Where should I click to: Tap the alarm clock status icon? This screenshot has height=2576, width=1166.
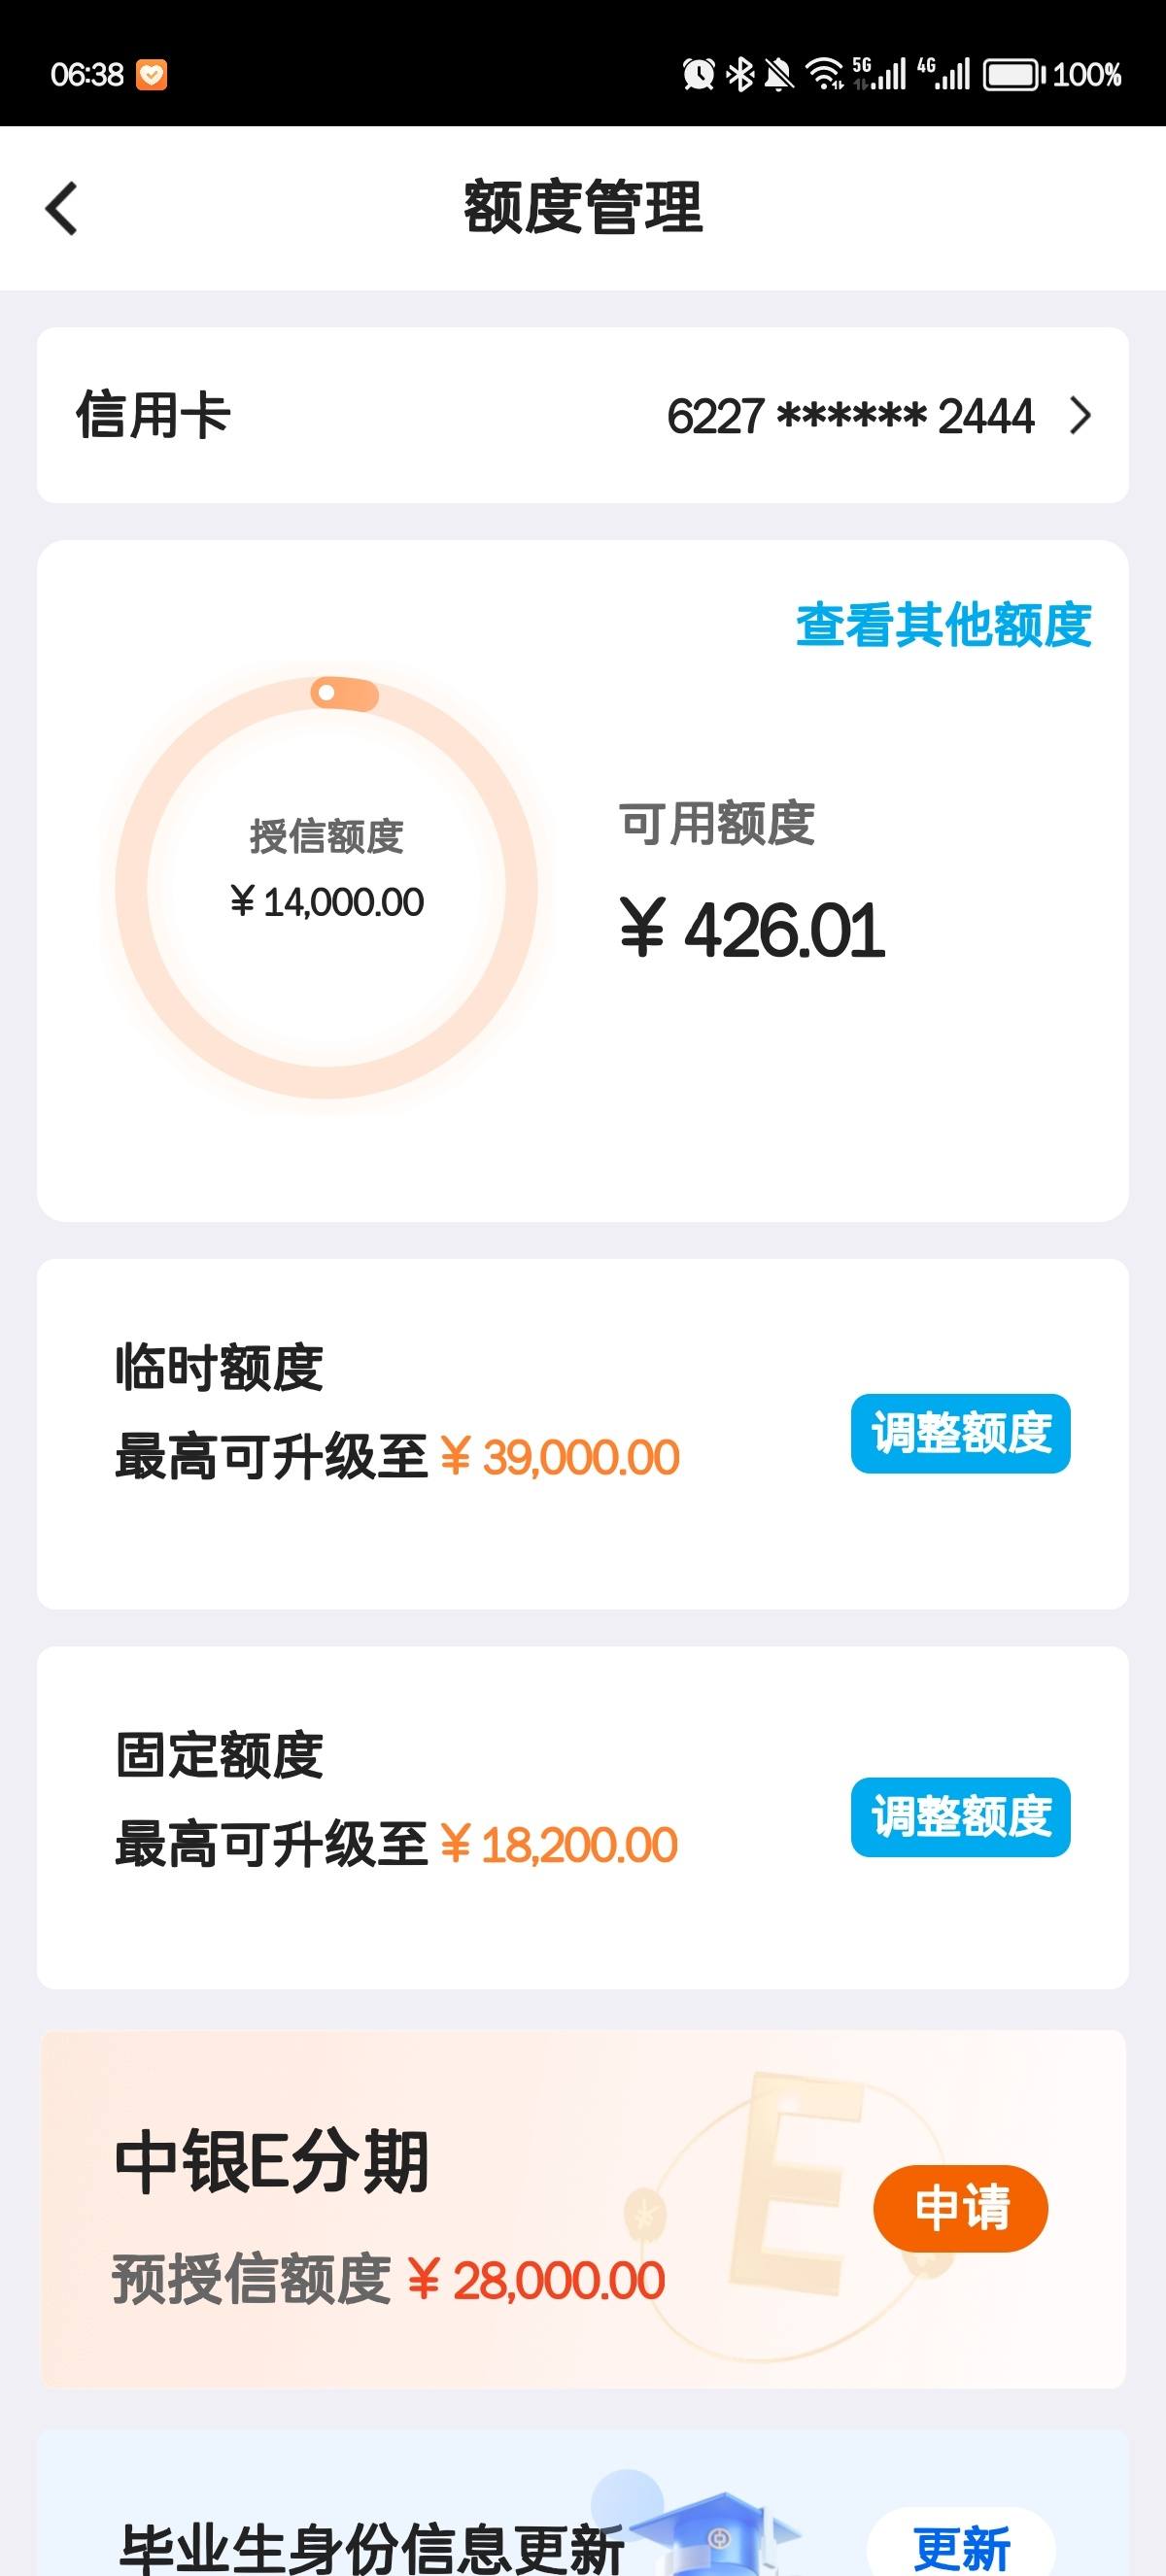[x=699, y=74]
